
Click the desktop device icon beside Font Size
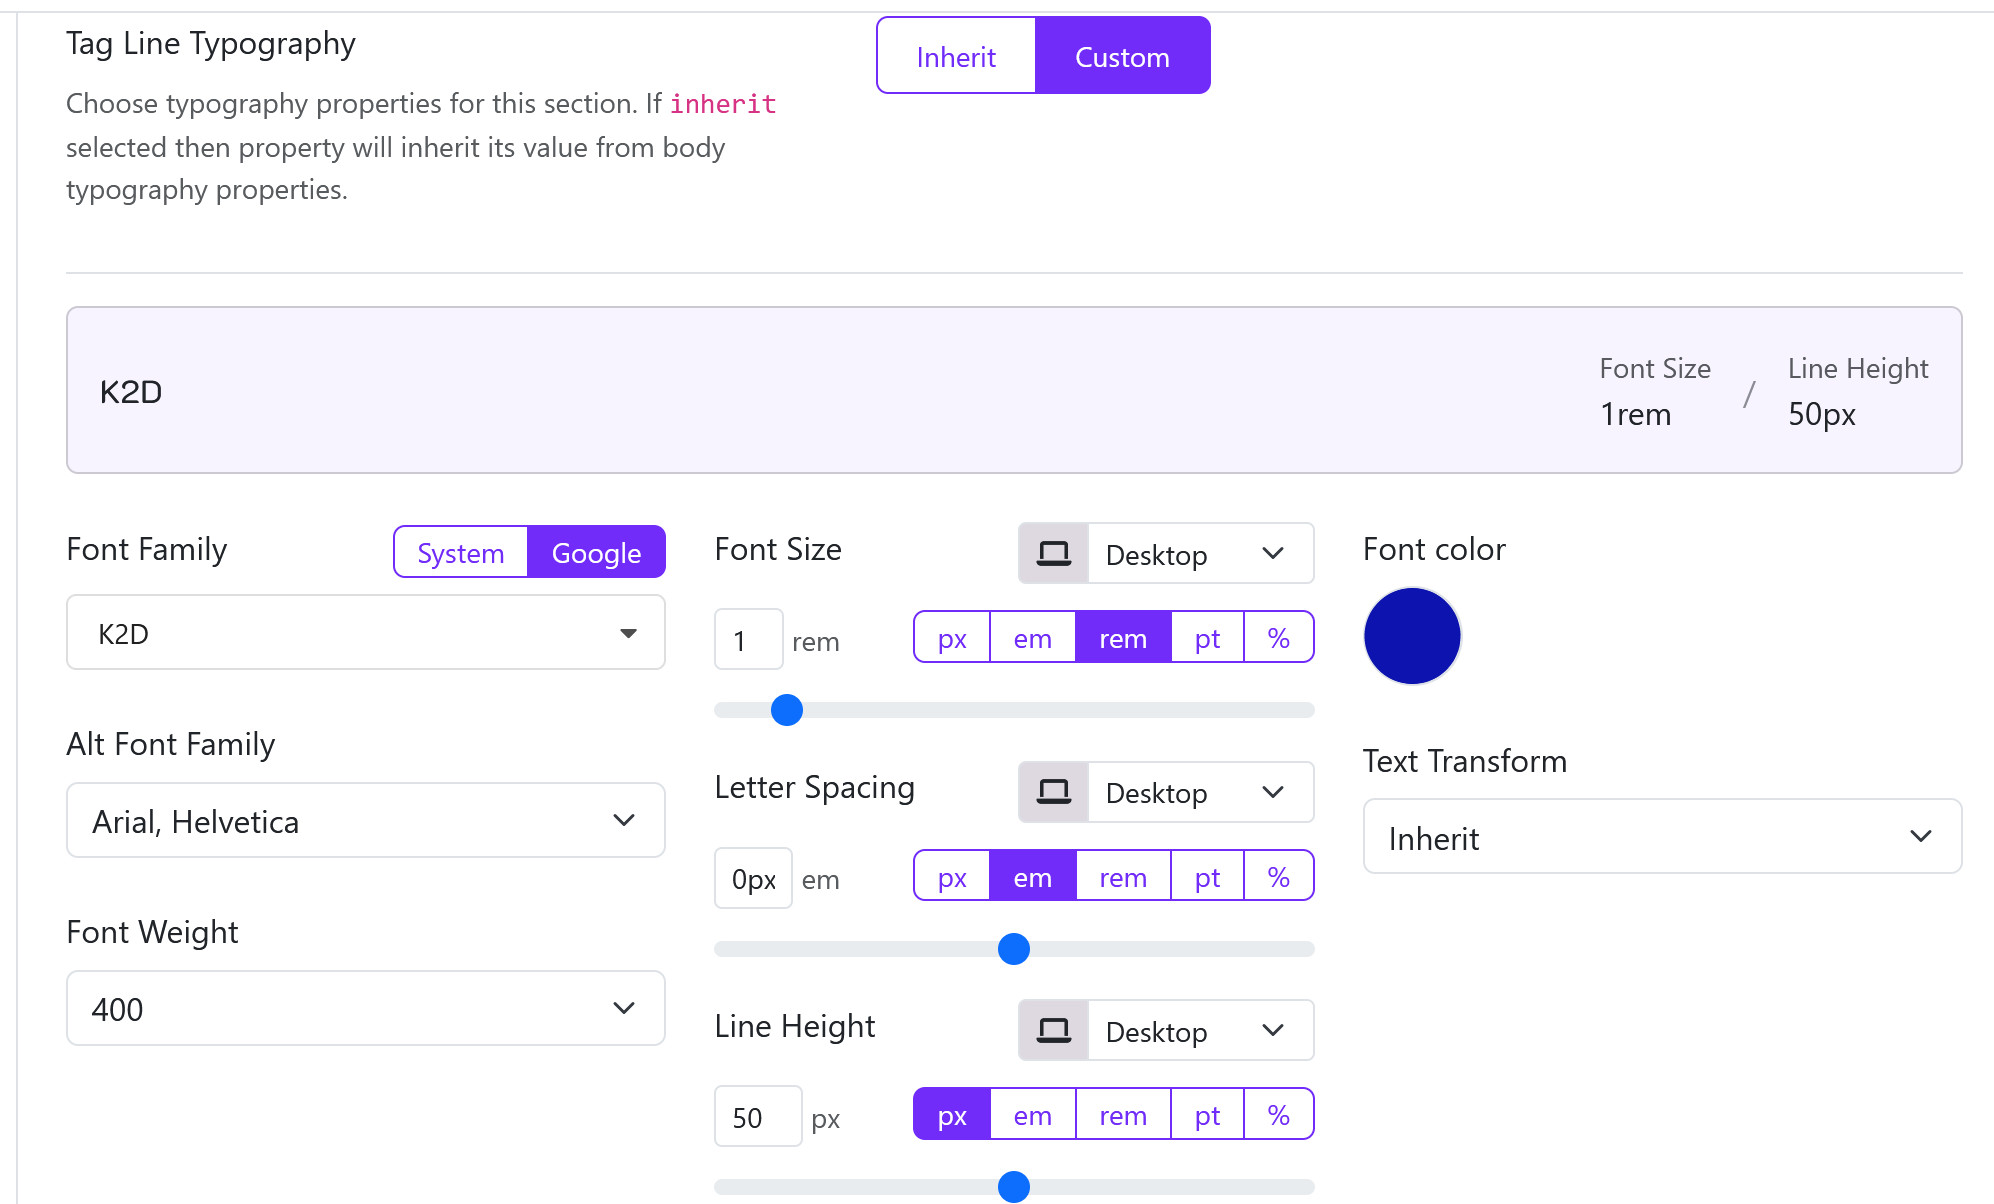1052,553
